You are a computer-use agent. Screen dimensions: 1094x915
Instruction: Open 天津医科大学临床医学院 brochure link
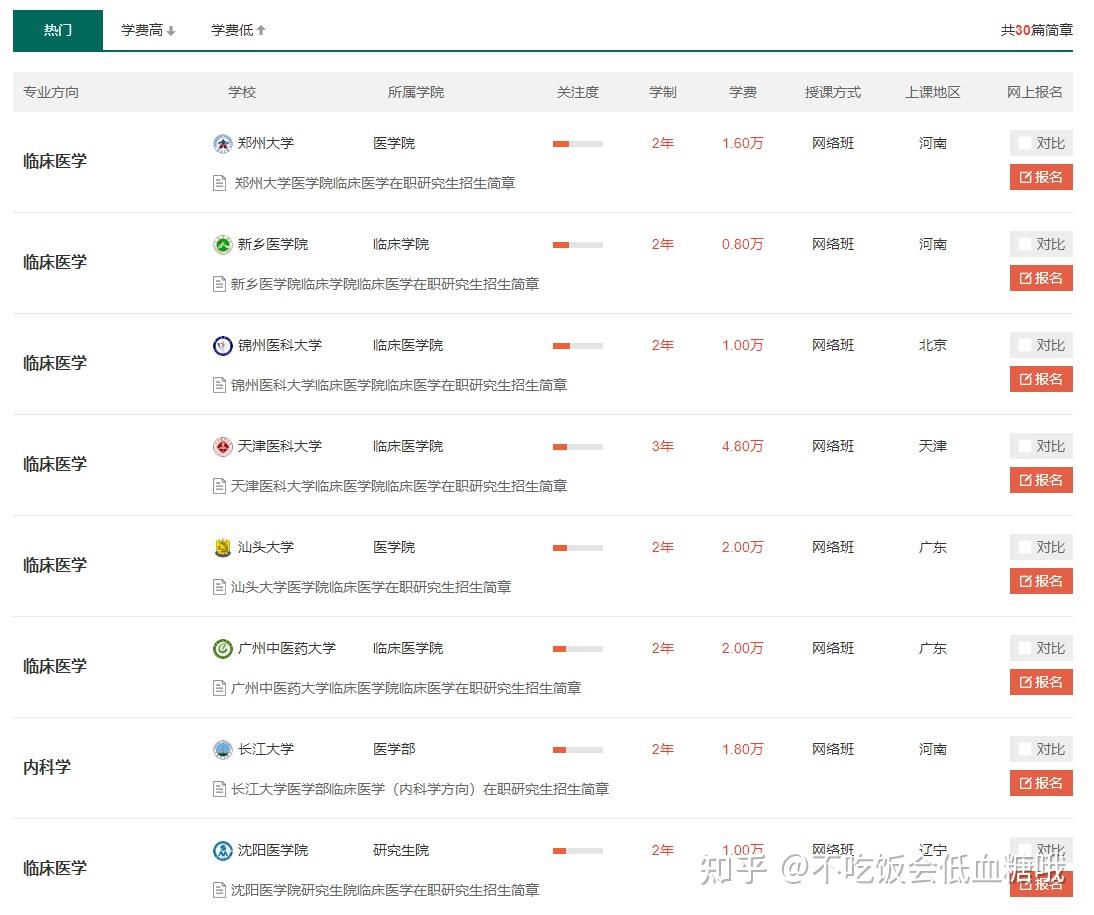click(x=399, y=486)
